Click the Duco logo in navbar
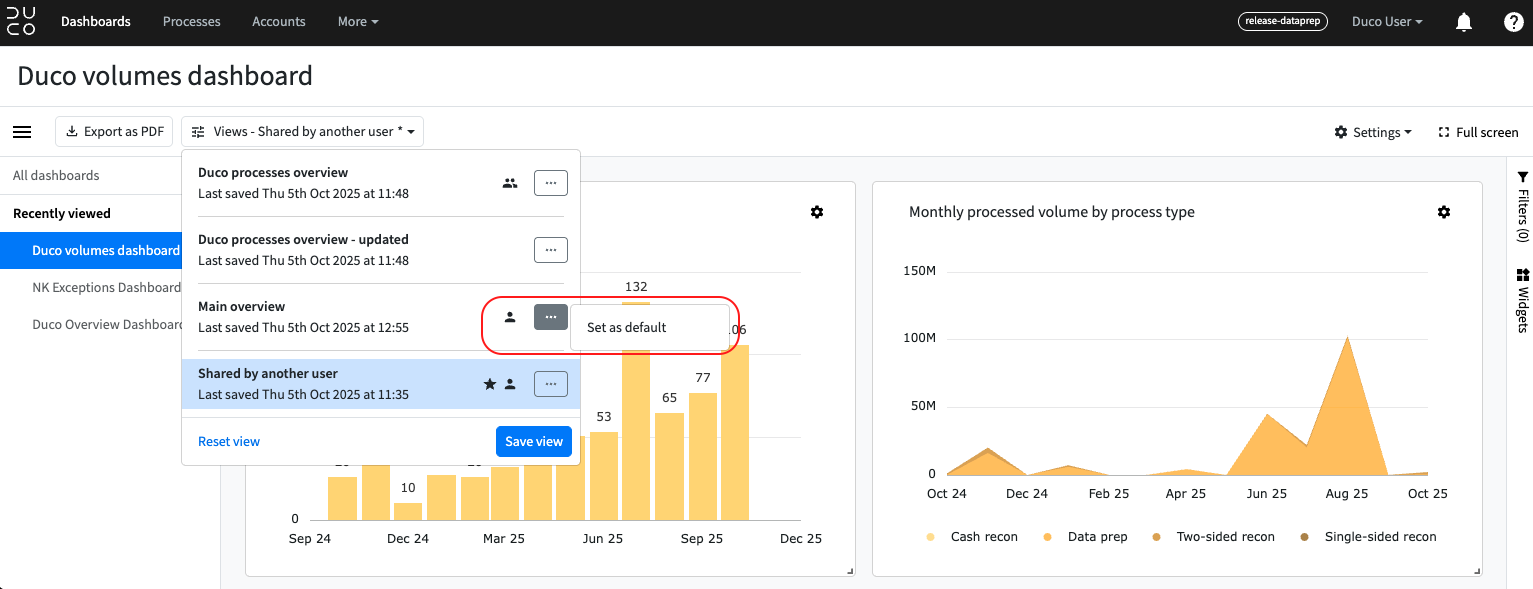Viewport: 1533px width, 589px height. coord(21,21)
